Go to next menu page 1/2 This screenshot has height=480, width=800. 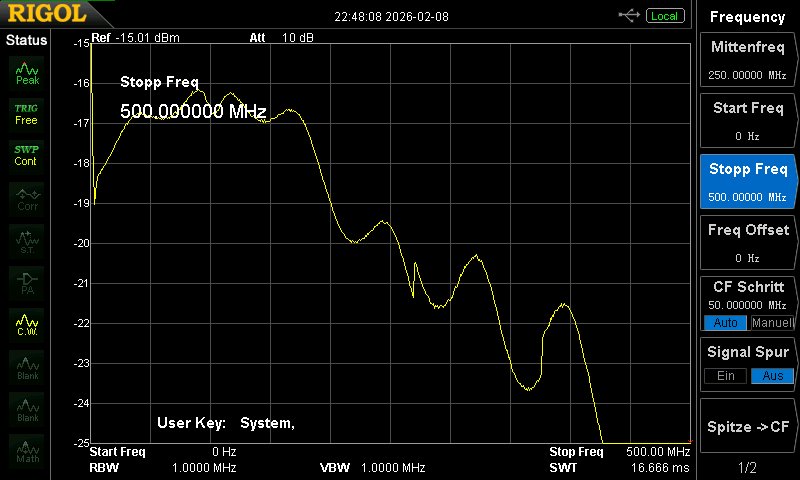pos(747,467)
